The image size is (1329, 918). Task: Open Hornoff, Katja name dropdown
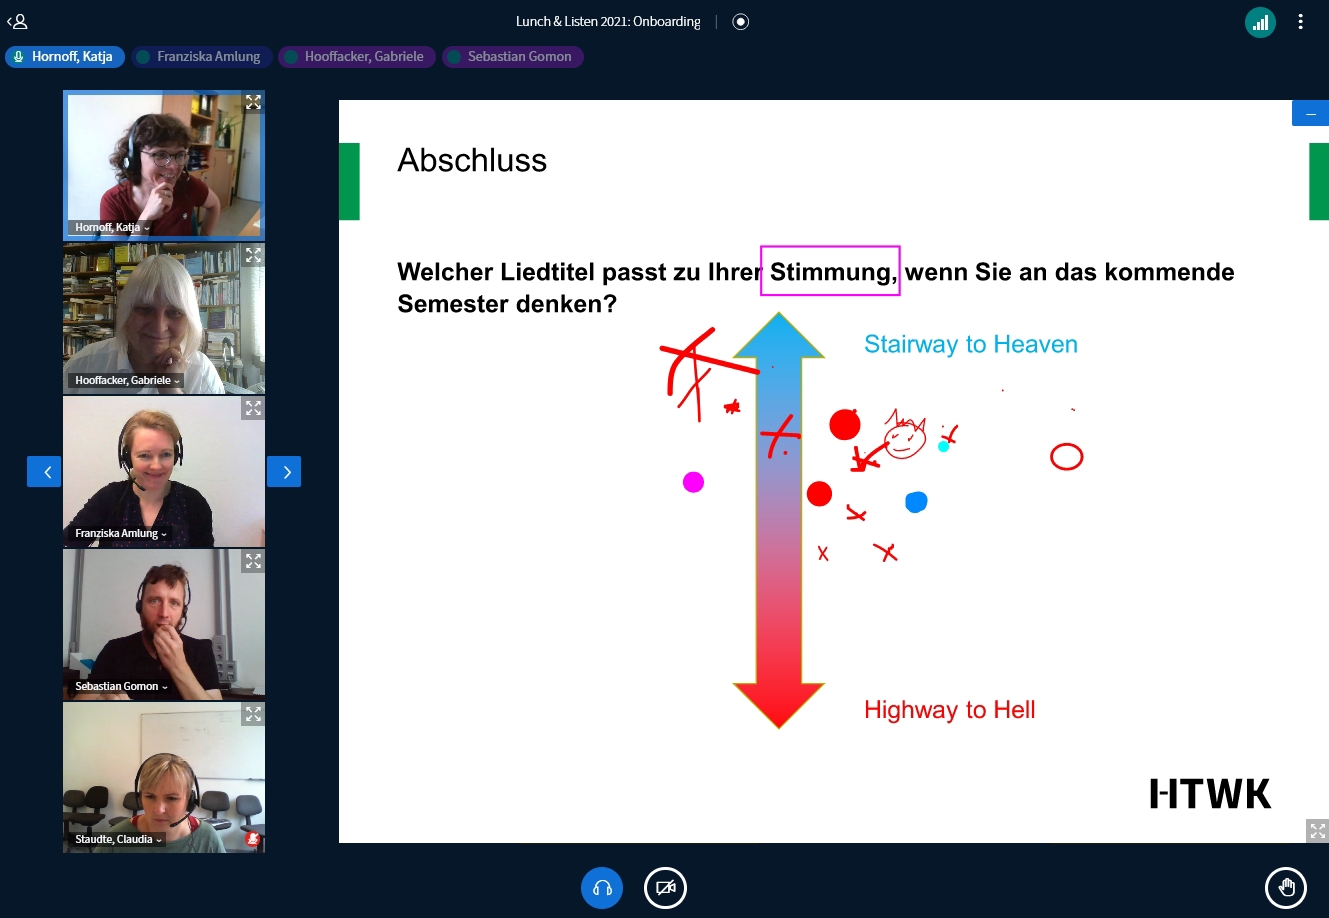pos(112,228)
